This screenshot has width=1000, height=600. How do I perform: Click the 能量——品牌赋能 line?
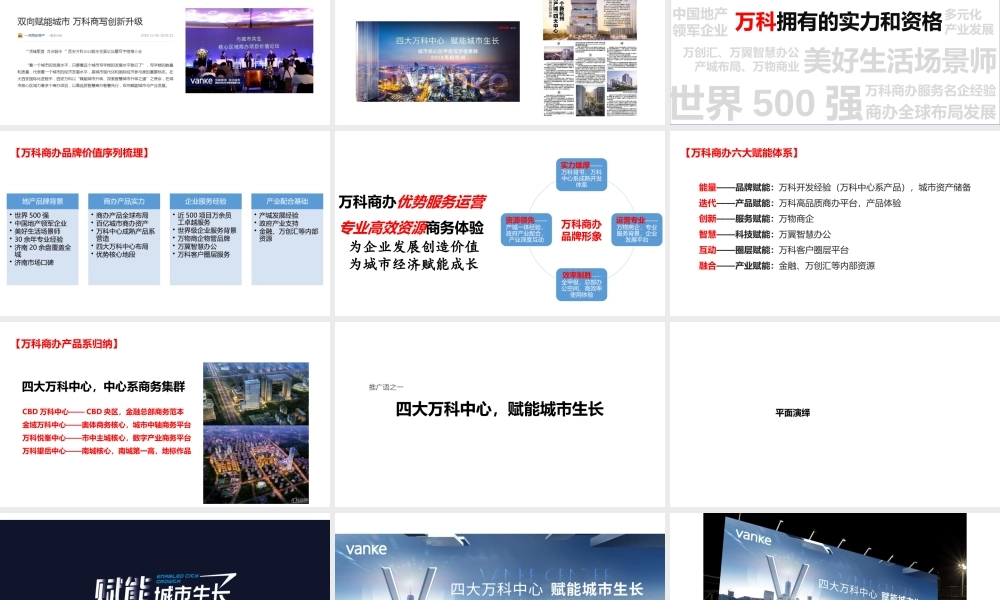coord(834,187)
